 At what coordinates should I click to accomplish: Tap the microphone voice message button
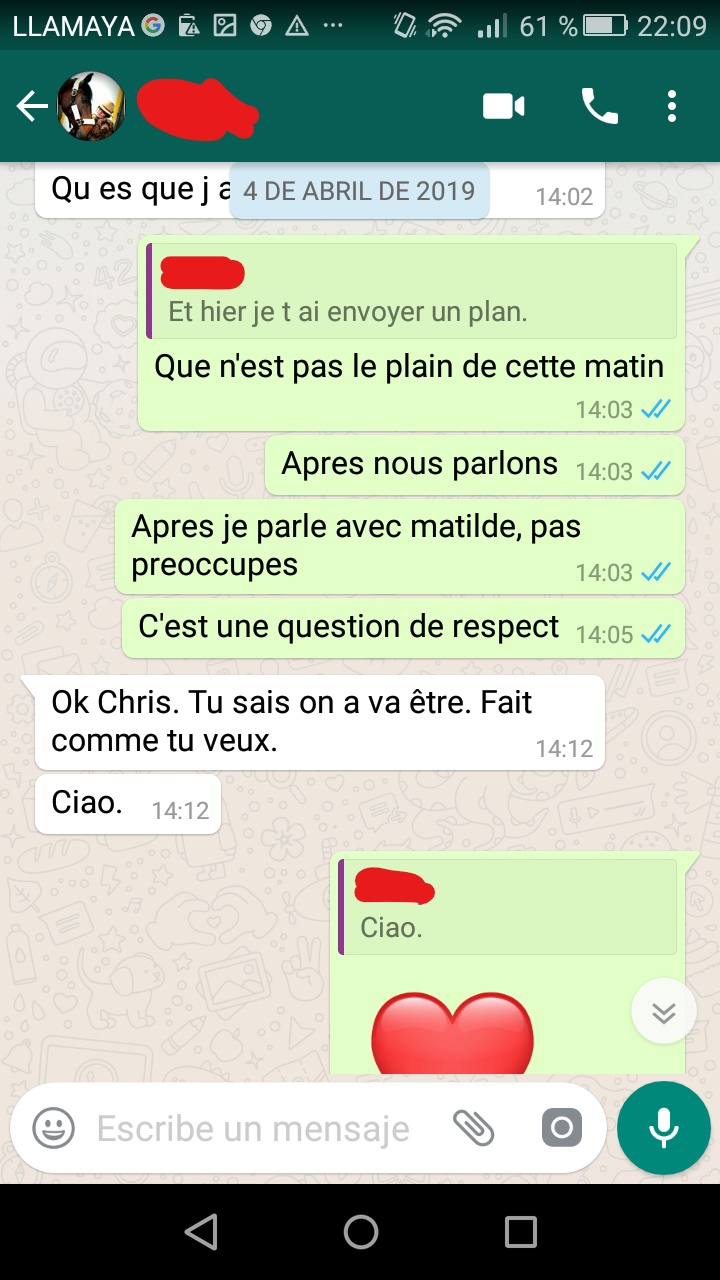[x=664, y=1128]
